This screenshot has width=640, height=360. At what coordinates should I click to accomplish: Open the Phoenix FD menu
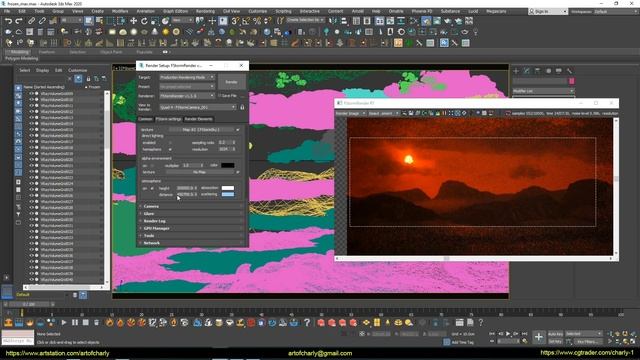422,11
